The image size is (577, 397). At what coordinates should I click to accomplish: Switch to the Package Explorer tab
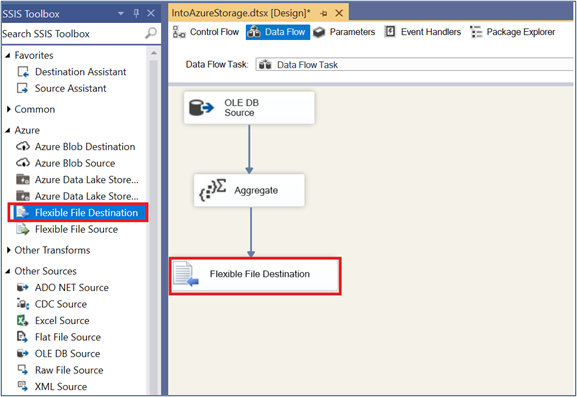pos(513,32)
